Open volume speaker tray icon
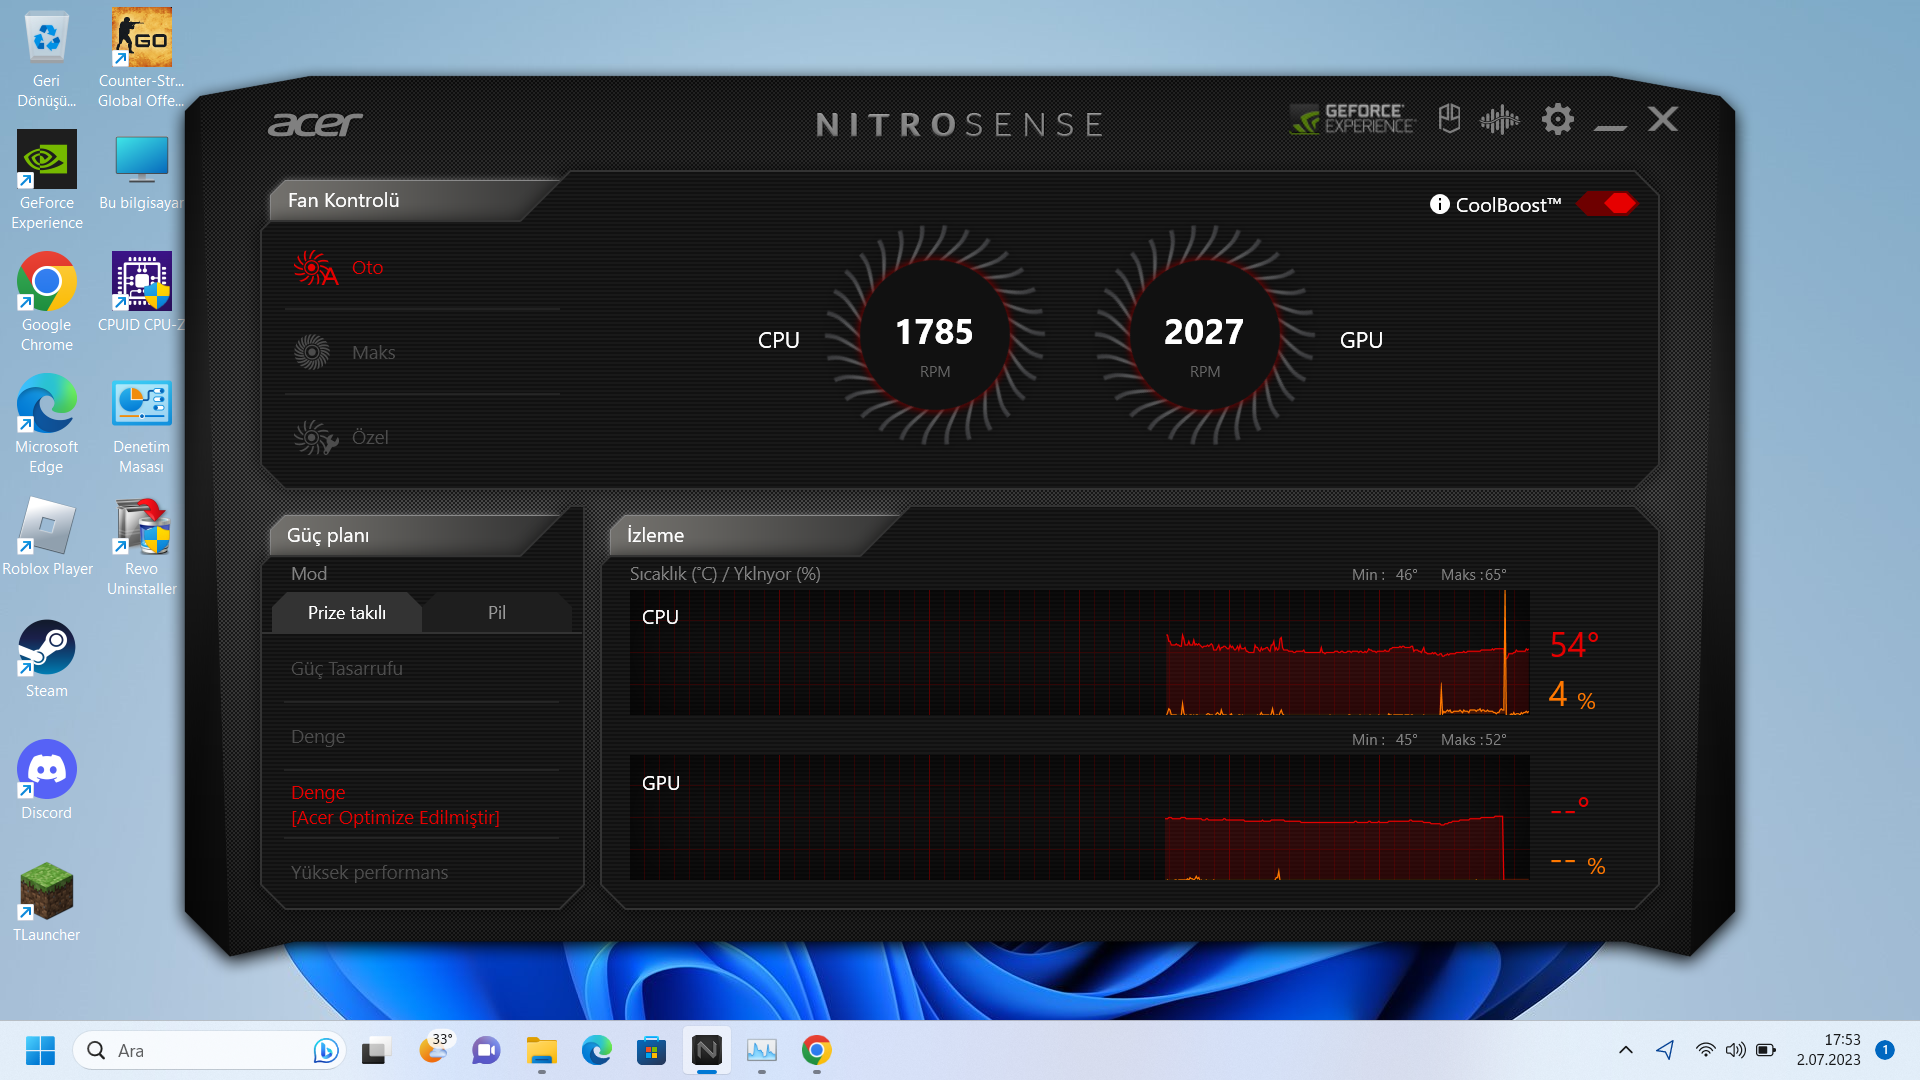 [x=1736, y=1050]
